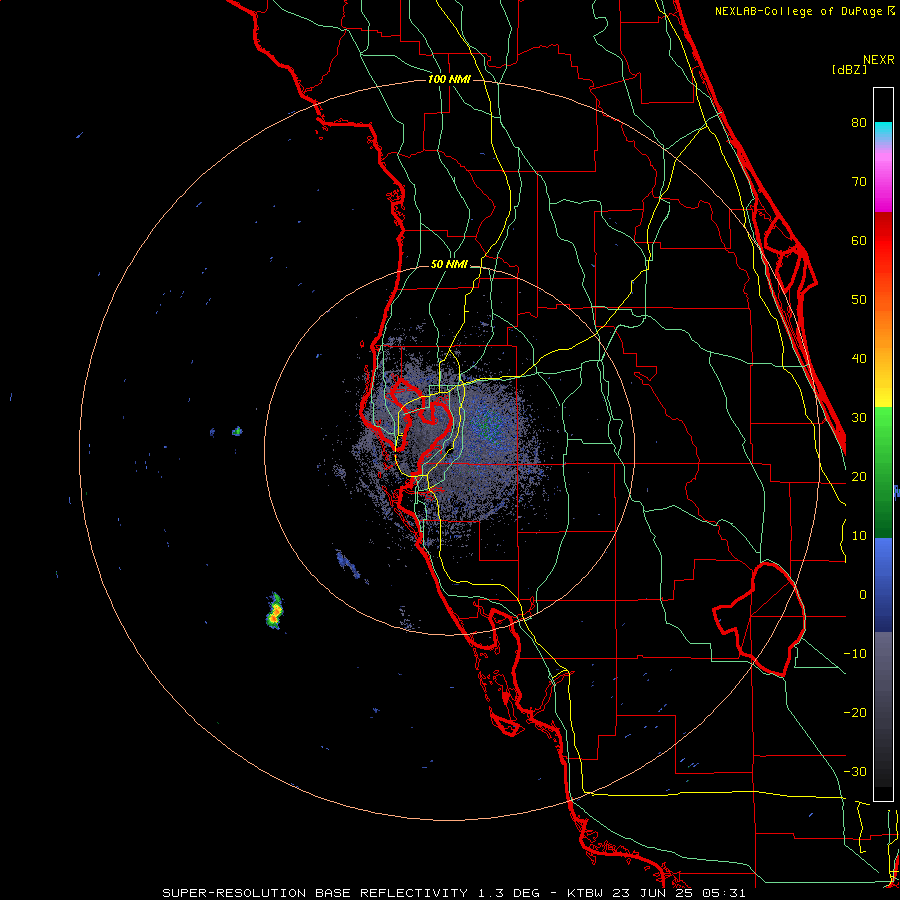Screen dimensions: 900x900
Task: Click the -20 value on the dBZ scale
Action: pos(855,712)
